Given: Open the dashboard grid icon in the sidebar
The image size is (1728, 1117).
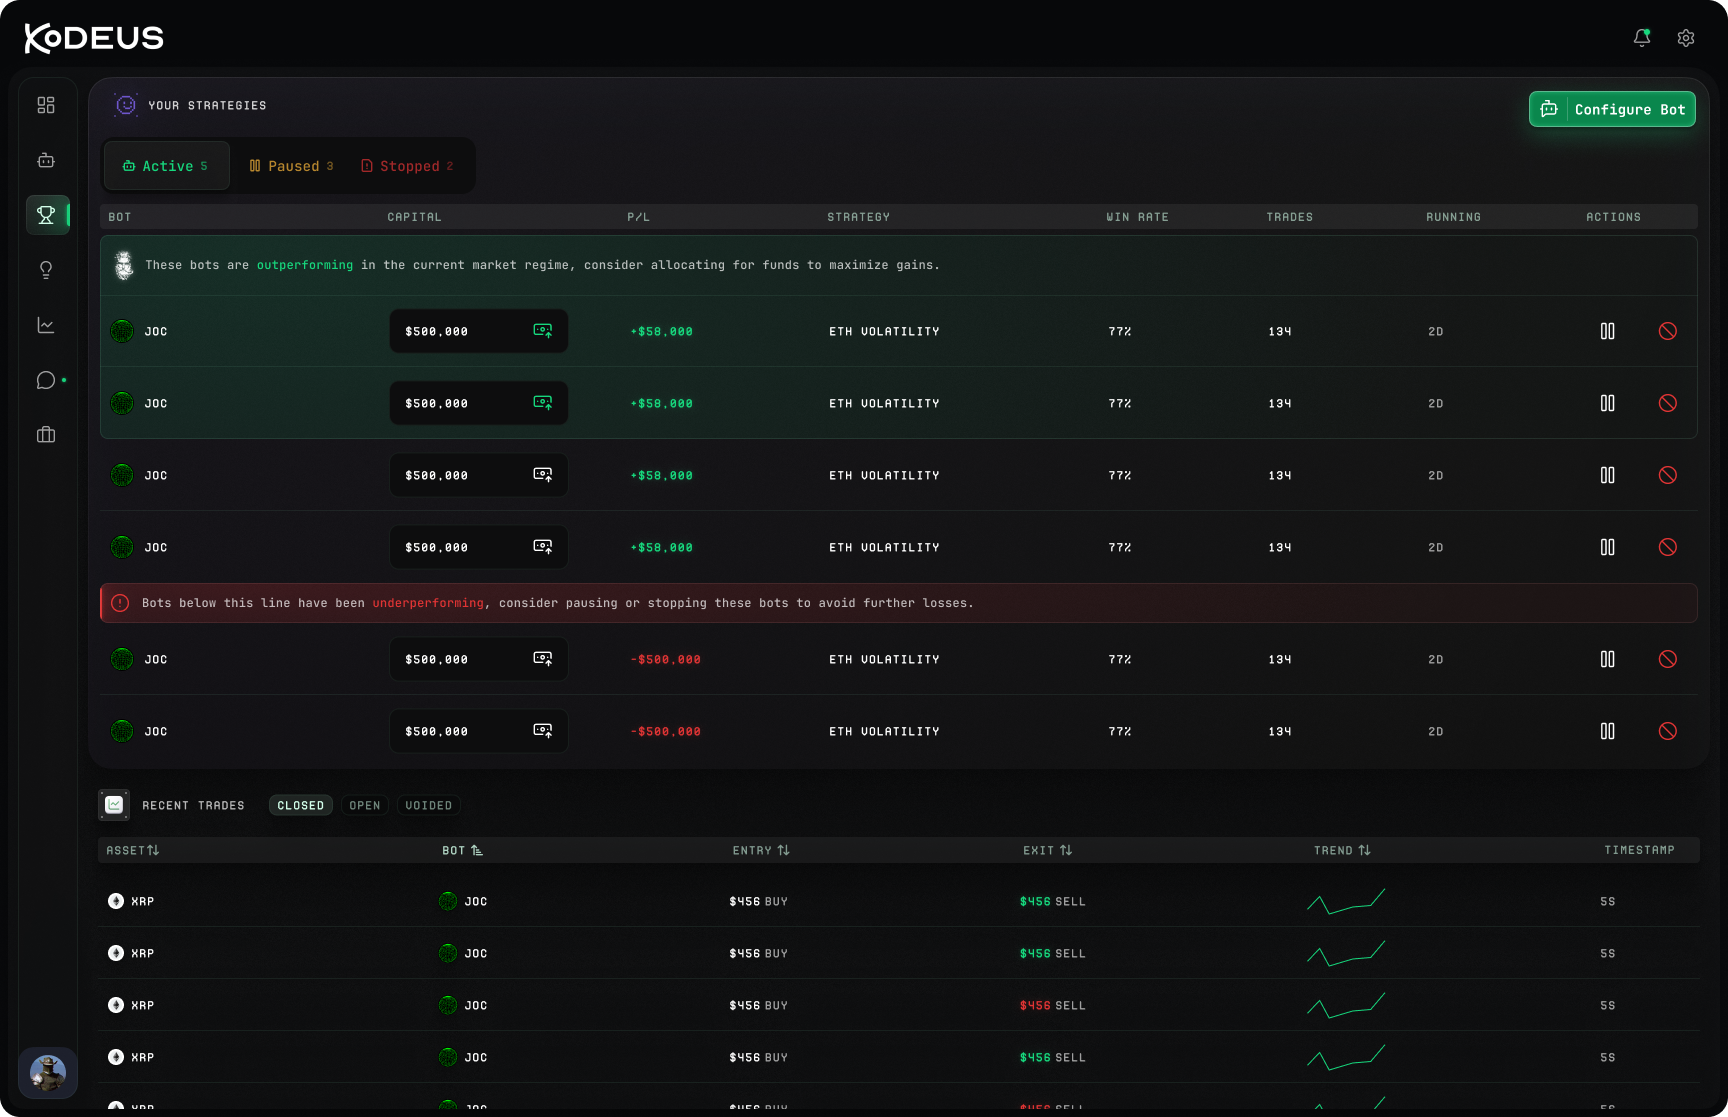Looking at the screenshot, I should click(46, 105).
